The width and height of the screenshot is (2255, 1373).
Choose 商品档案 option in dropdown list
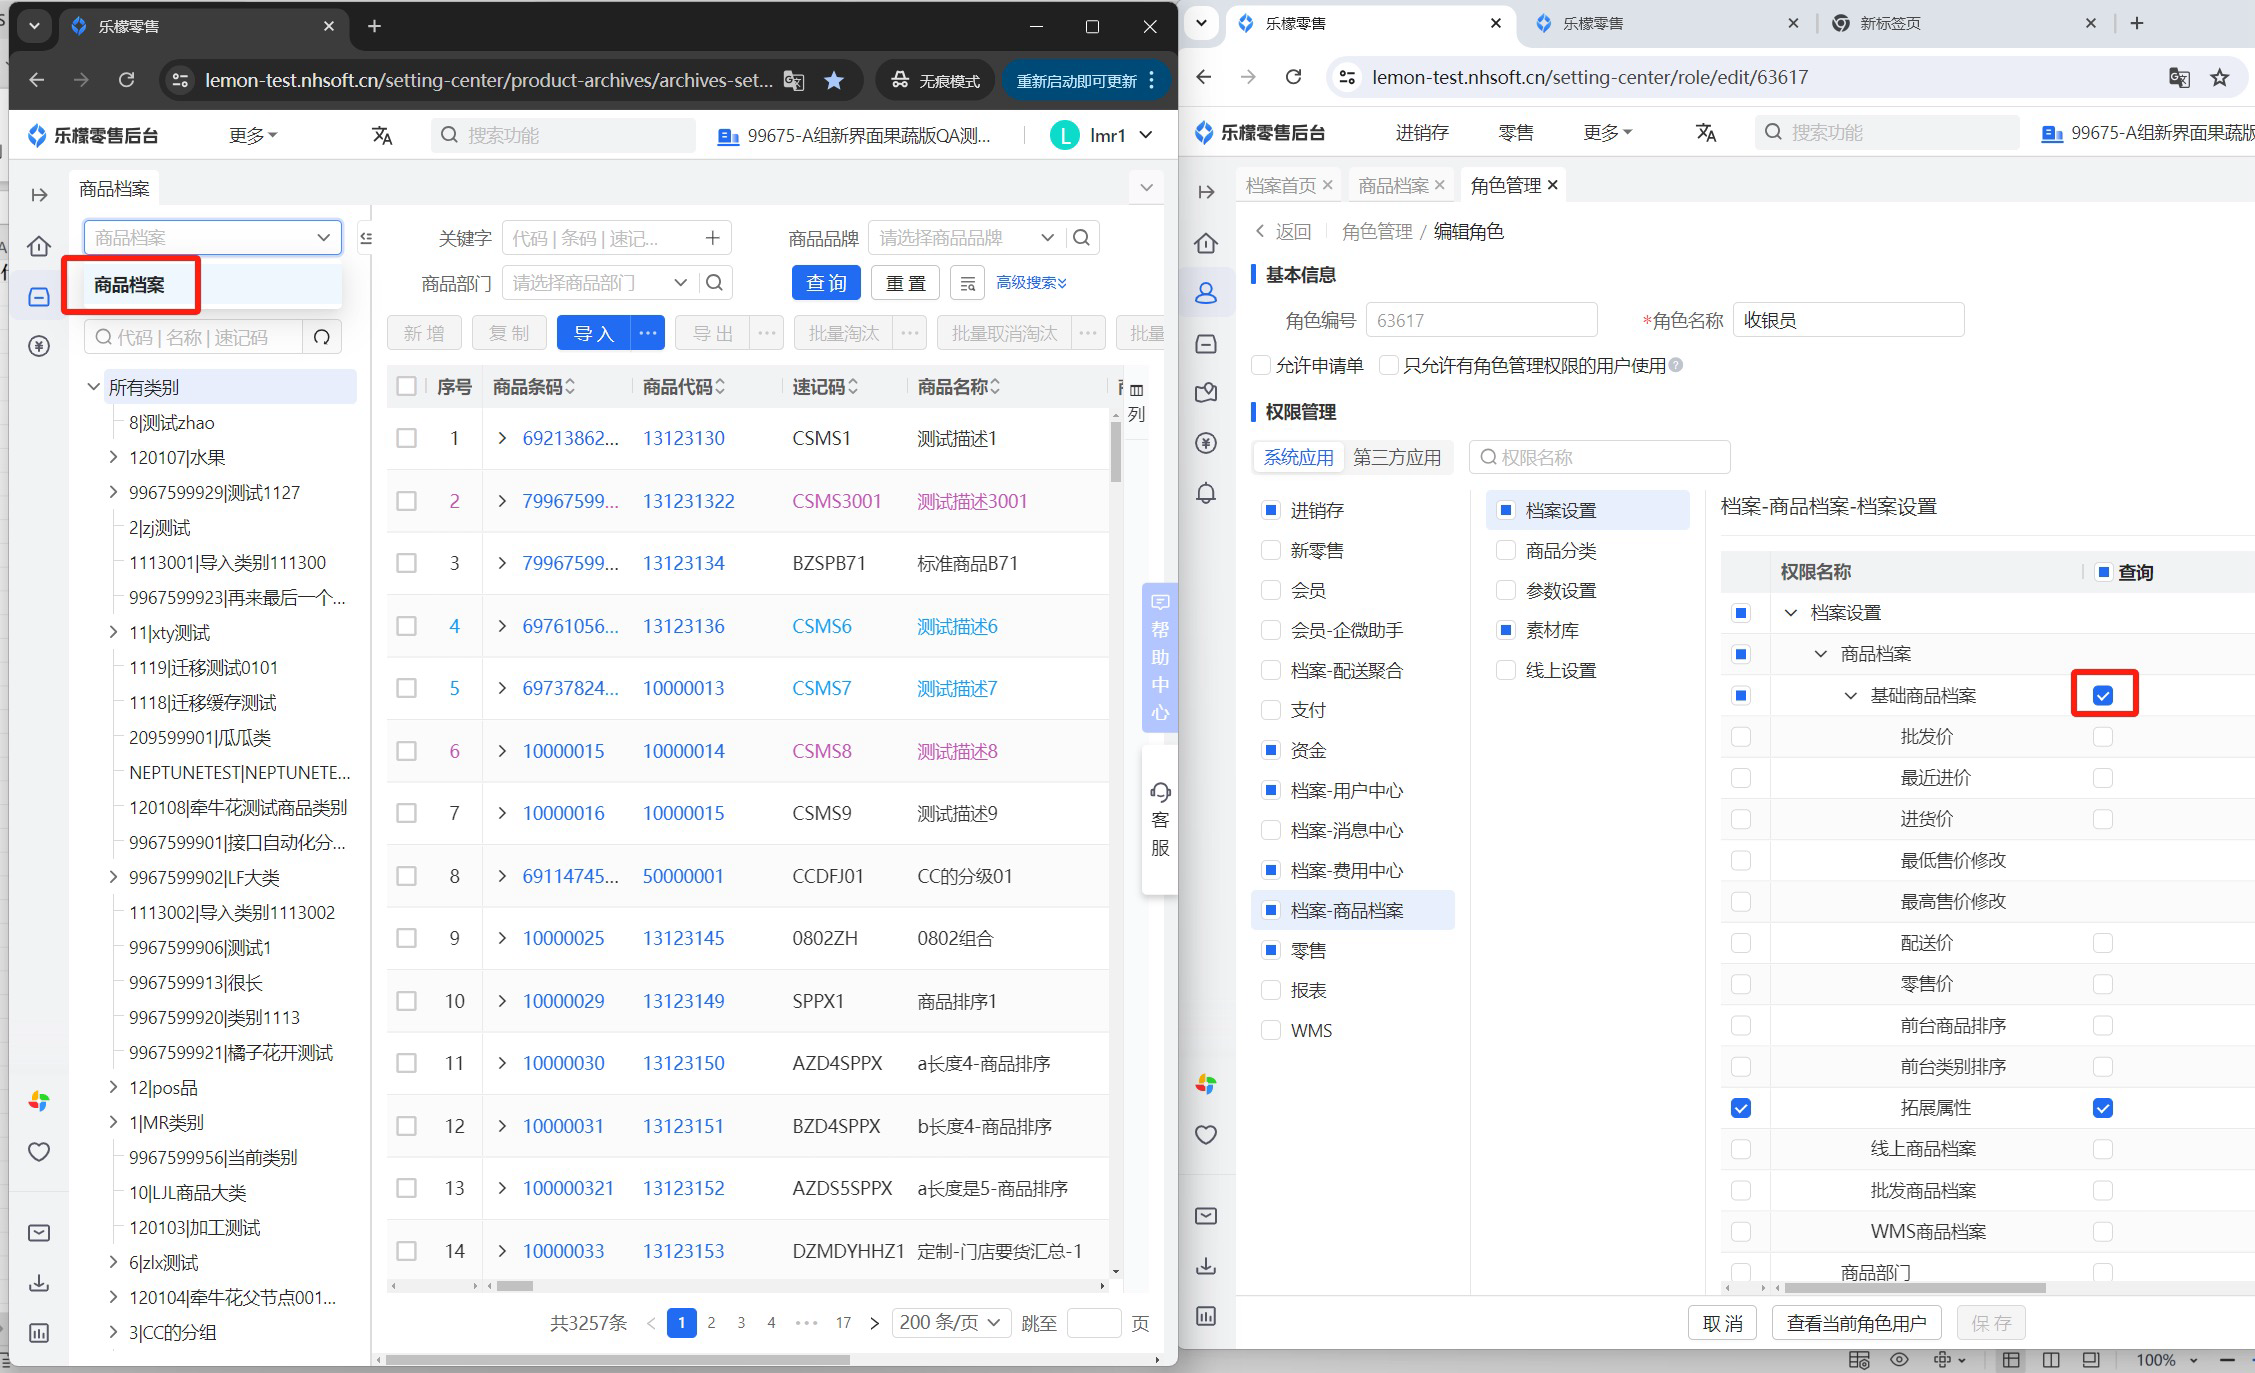[x=213, y=285]
